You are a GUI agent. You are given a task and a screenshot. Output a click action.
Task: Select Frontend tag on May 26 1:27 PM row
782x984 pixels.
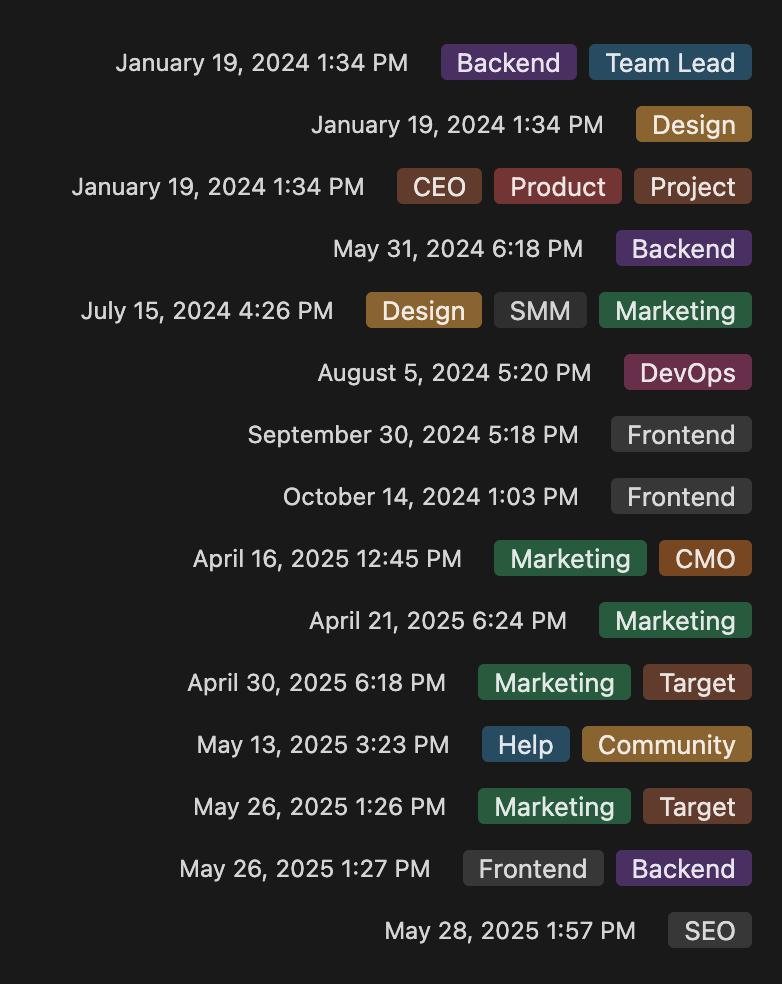point(533,869)
